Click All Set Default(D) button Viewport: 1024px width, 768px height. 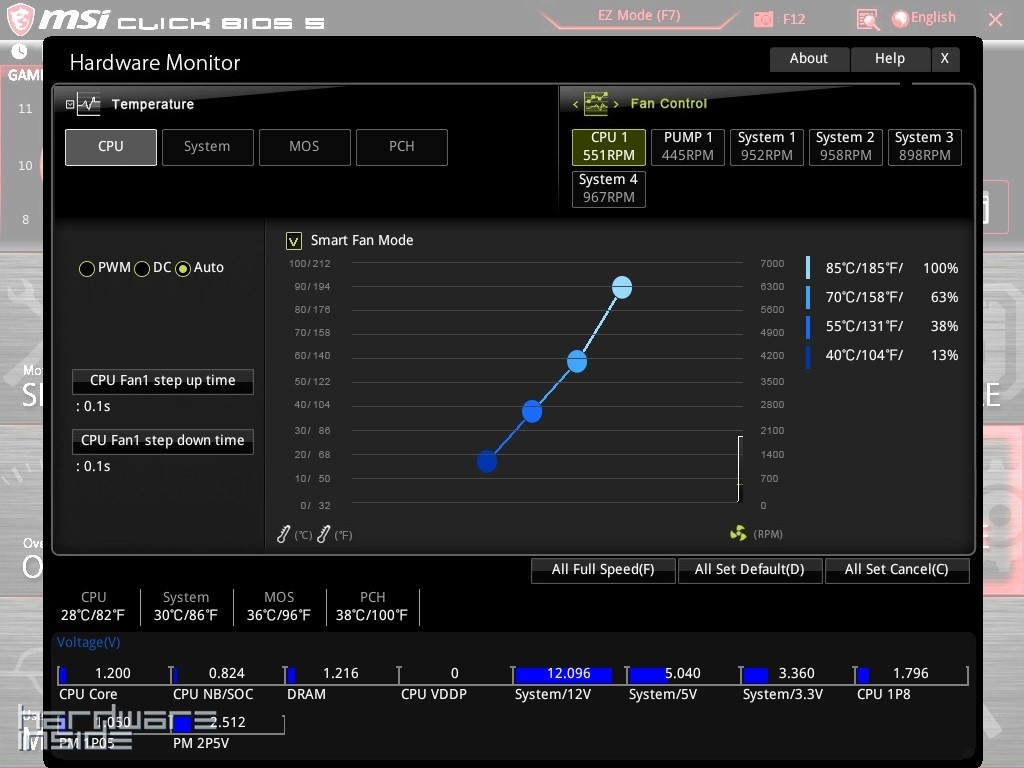750,570
